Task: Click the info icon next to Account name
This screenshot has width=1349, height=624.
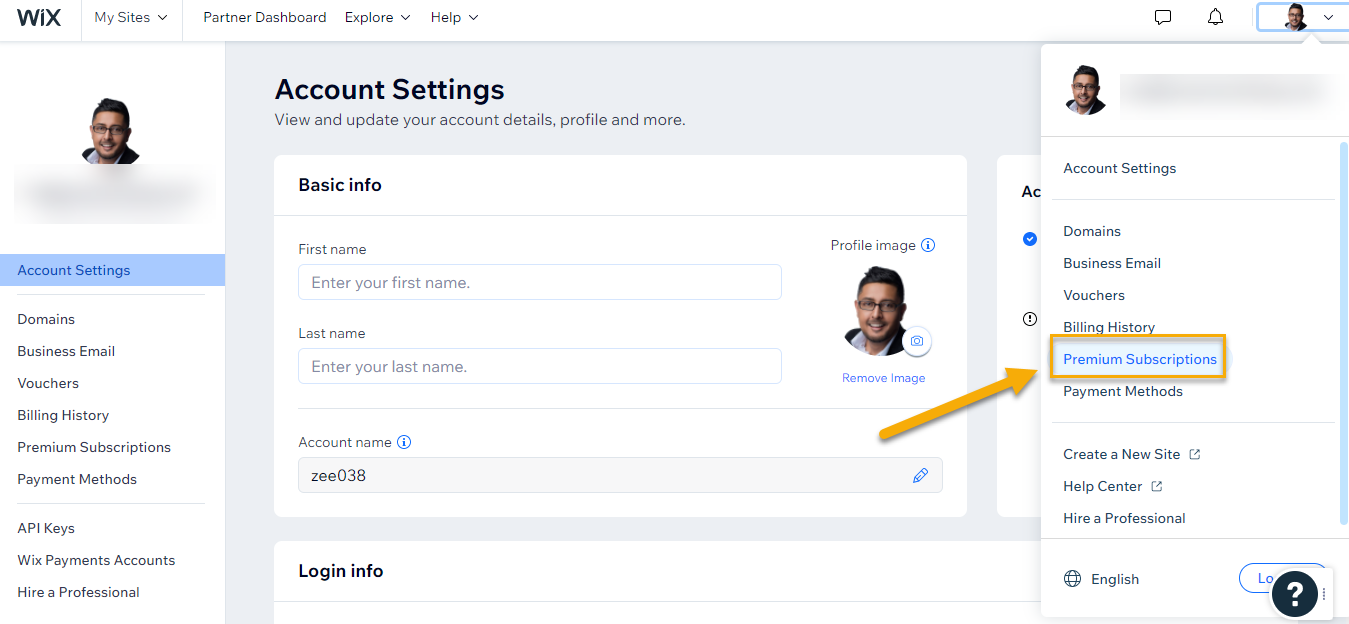Action: 404,441
